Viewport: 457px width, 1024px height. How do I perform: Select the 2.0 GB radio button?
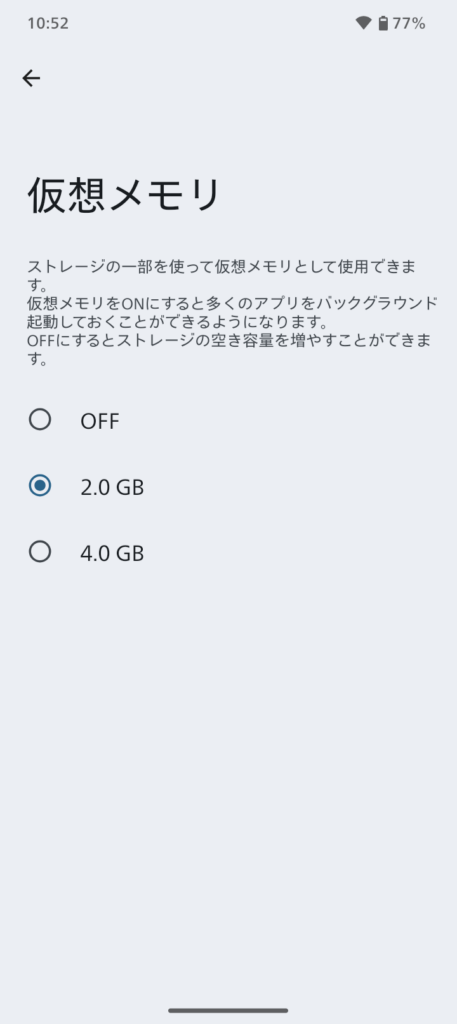[x=40, y=486]
